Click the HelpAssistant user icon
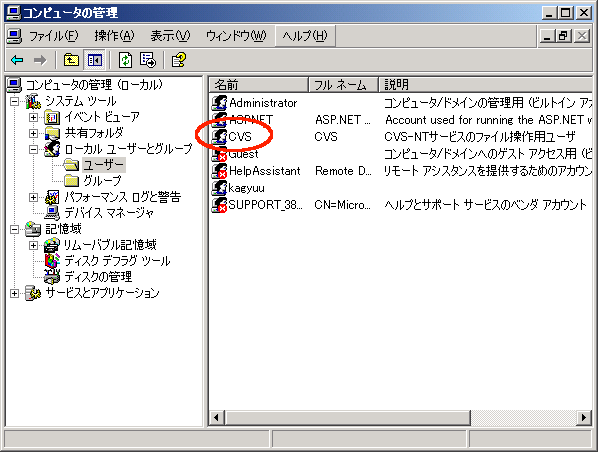The width and height of the screenshot is (598, 452). pyautogui.click(x=219, y=171)
